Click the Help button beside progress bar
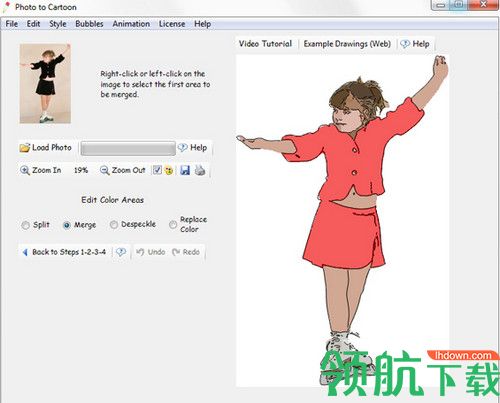 coord(192,148)
